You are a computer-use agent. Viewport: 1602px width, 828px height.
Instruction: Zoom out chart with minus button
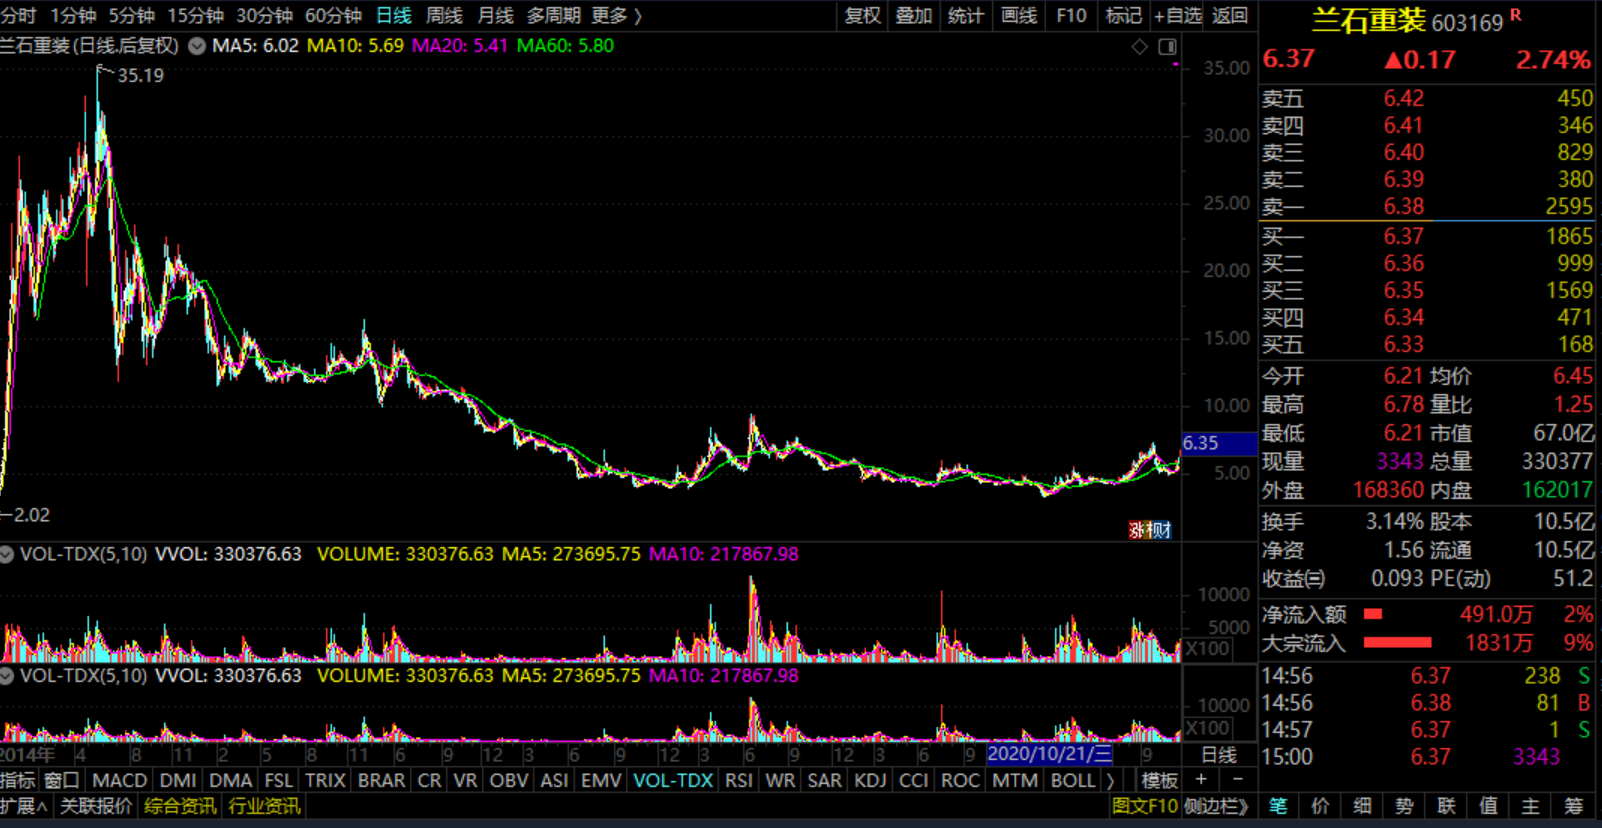point(1237,780)
